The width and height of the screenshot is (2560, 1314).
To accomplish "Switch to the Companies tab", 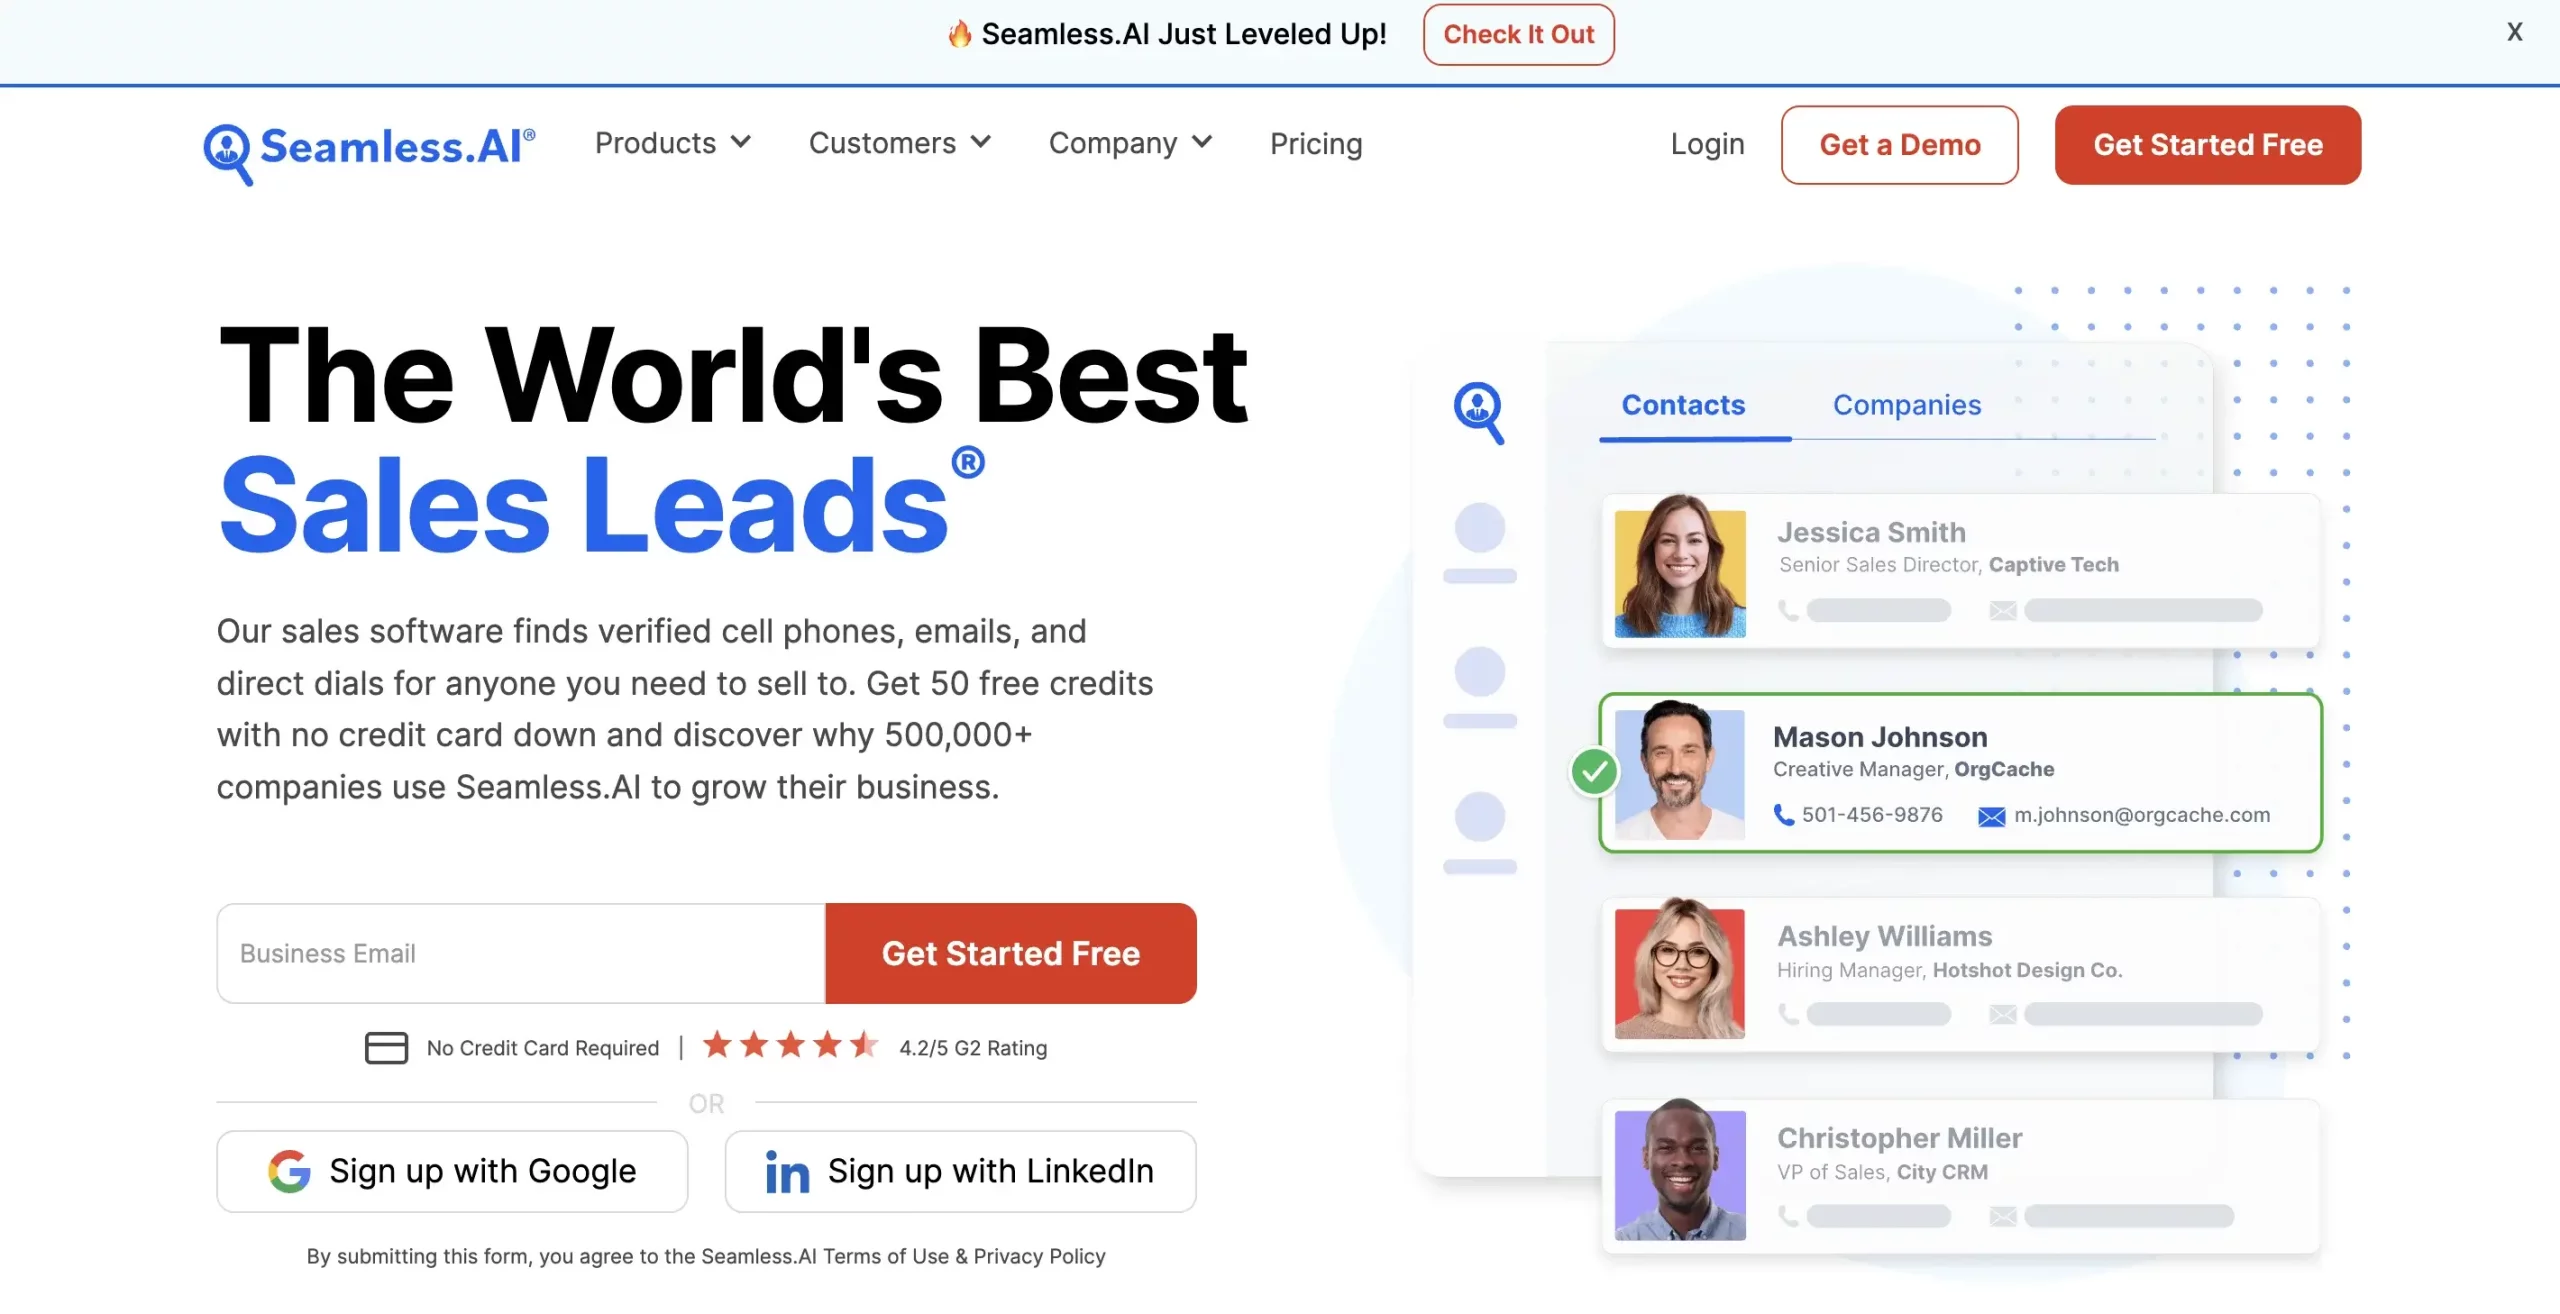I will pos(1907,404).
